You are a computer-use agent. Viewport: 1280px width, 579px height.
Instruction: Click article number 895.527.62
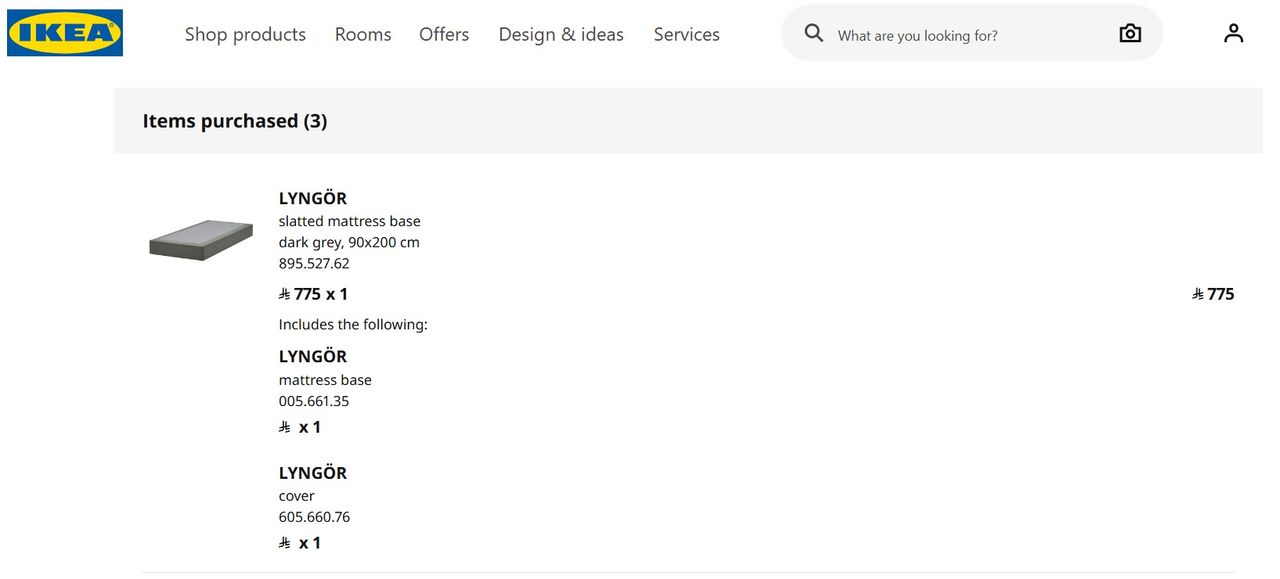pyautogui.click(x=314, y=264)
